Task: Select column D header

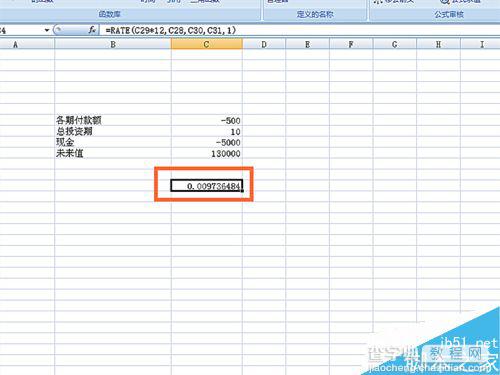Action: pyautogui.click(x=264, y=44)
